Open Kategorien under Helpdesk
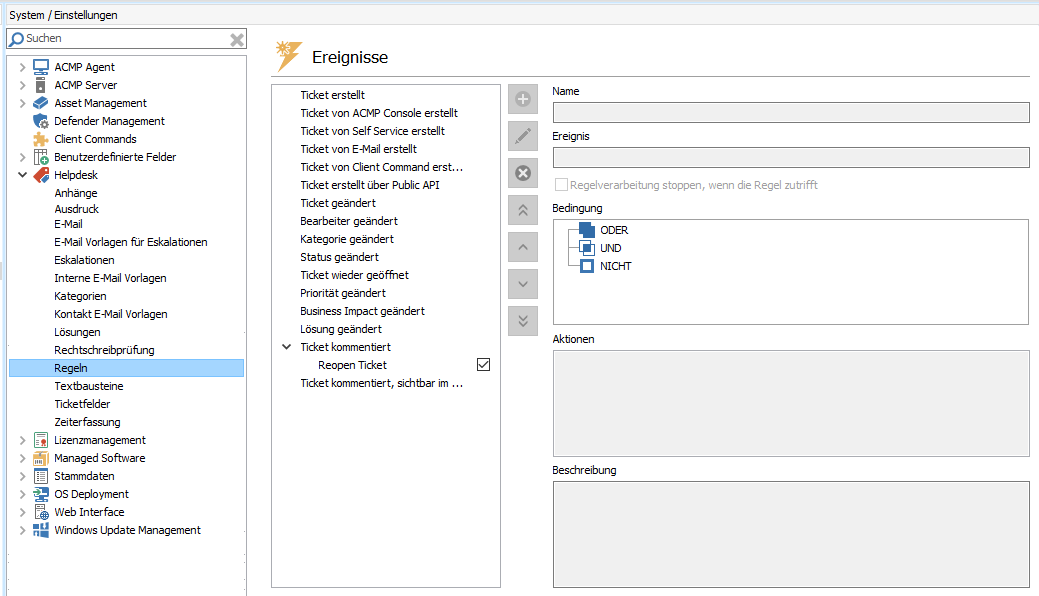 80,296
